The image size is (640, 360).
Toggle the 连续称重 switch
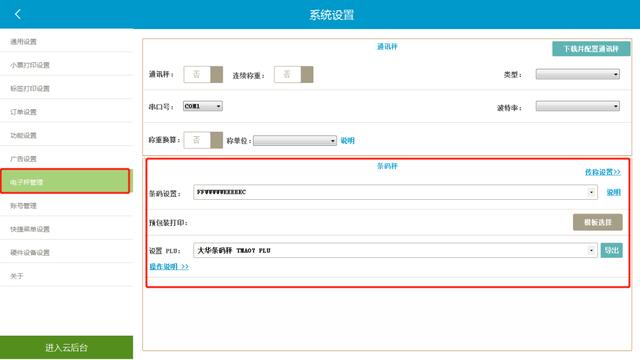click(293, 74)
